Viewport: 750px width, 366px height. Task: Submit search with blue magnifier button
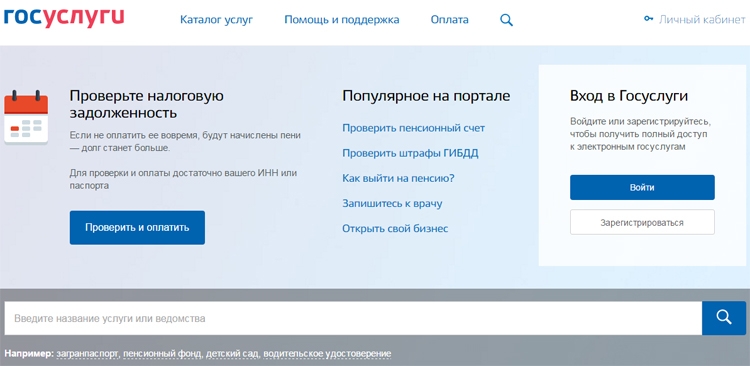pyautogui.click(x=724, y=318)
